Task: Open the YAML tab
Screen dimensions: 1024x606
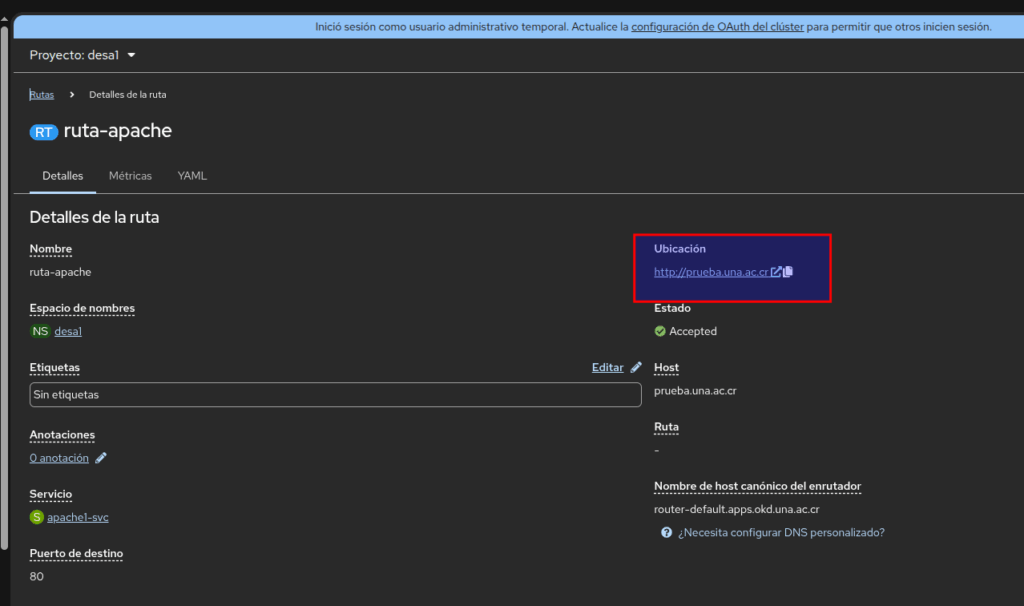Action: coord(192,176)
